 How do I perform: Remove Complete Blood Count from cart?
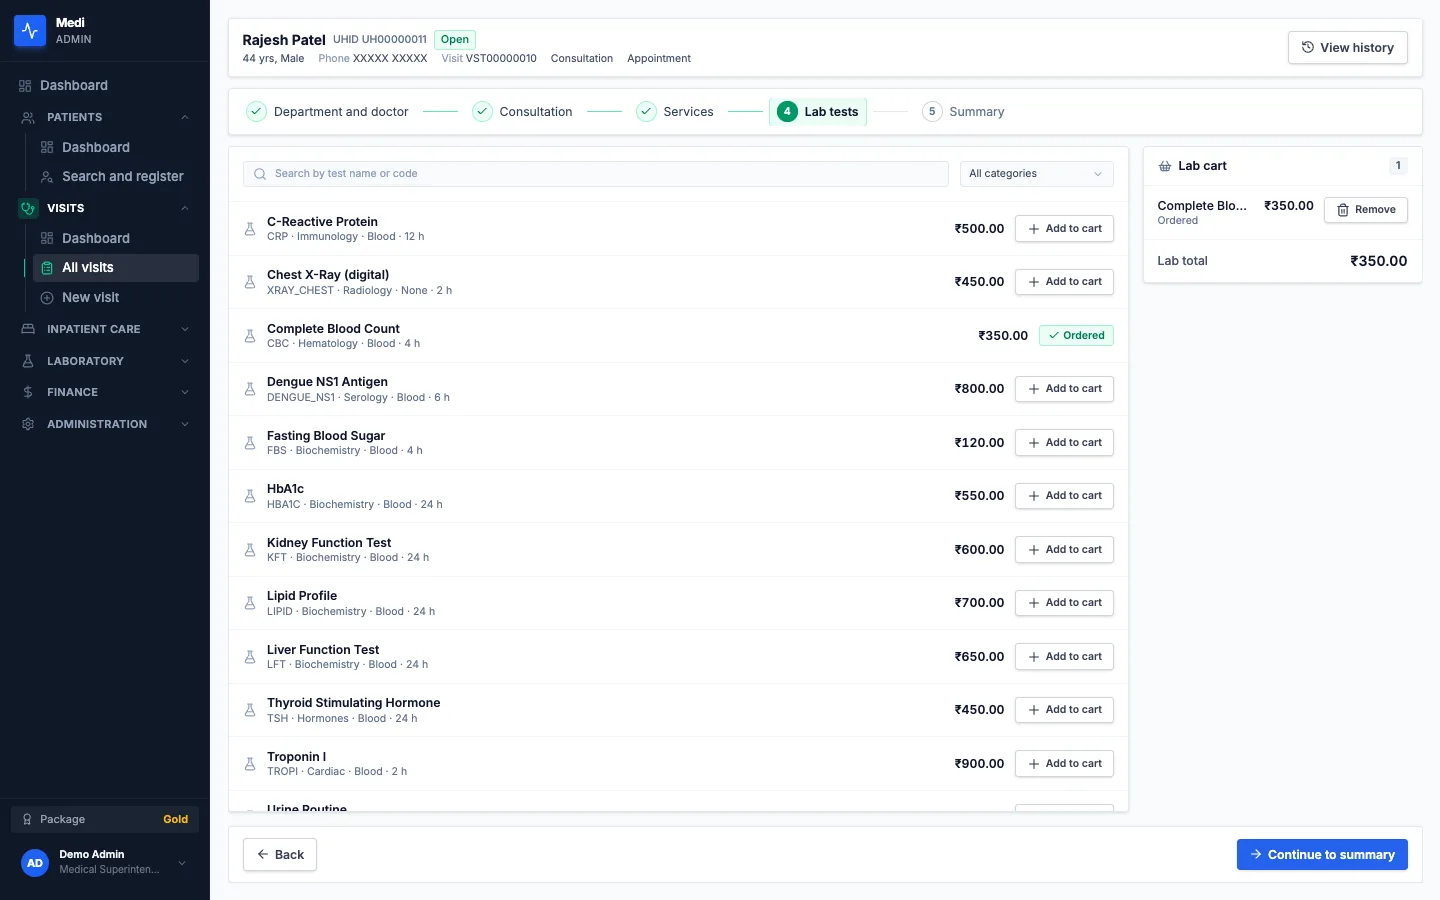1366,210
